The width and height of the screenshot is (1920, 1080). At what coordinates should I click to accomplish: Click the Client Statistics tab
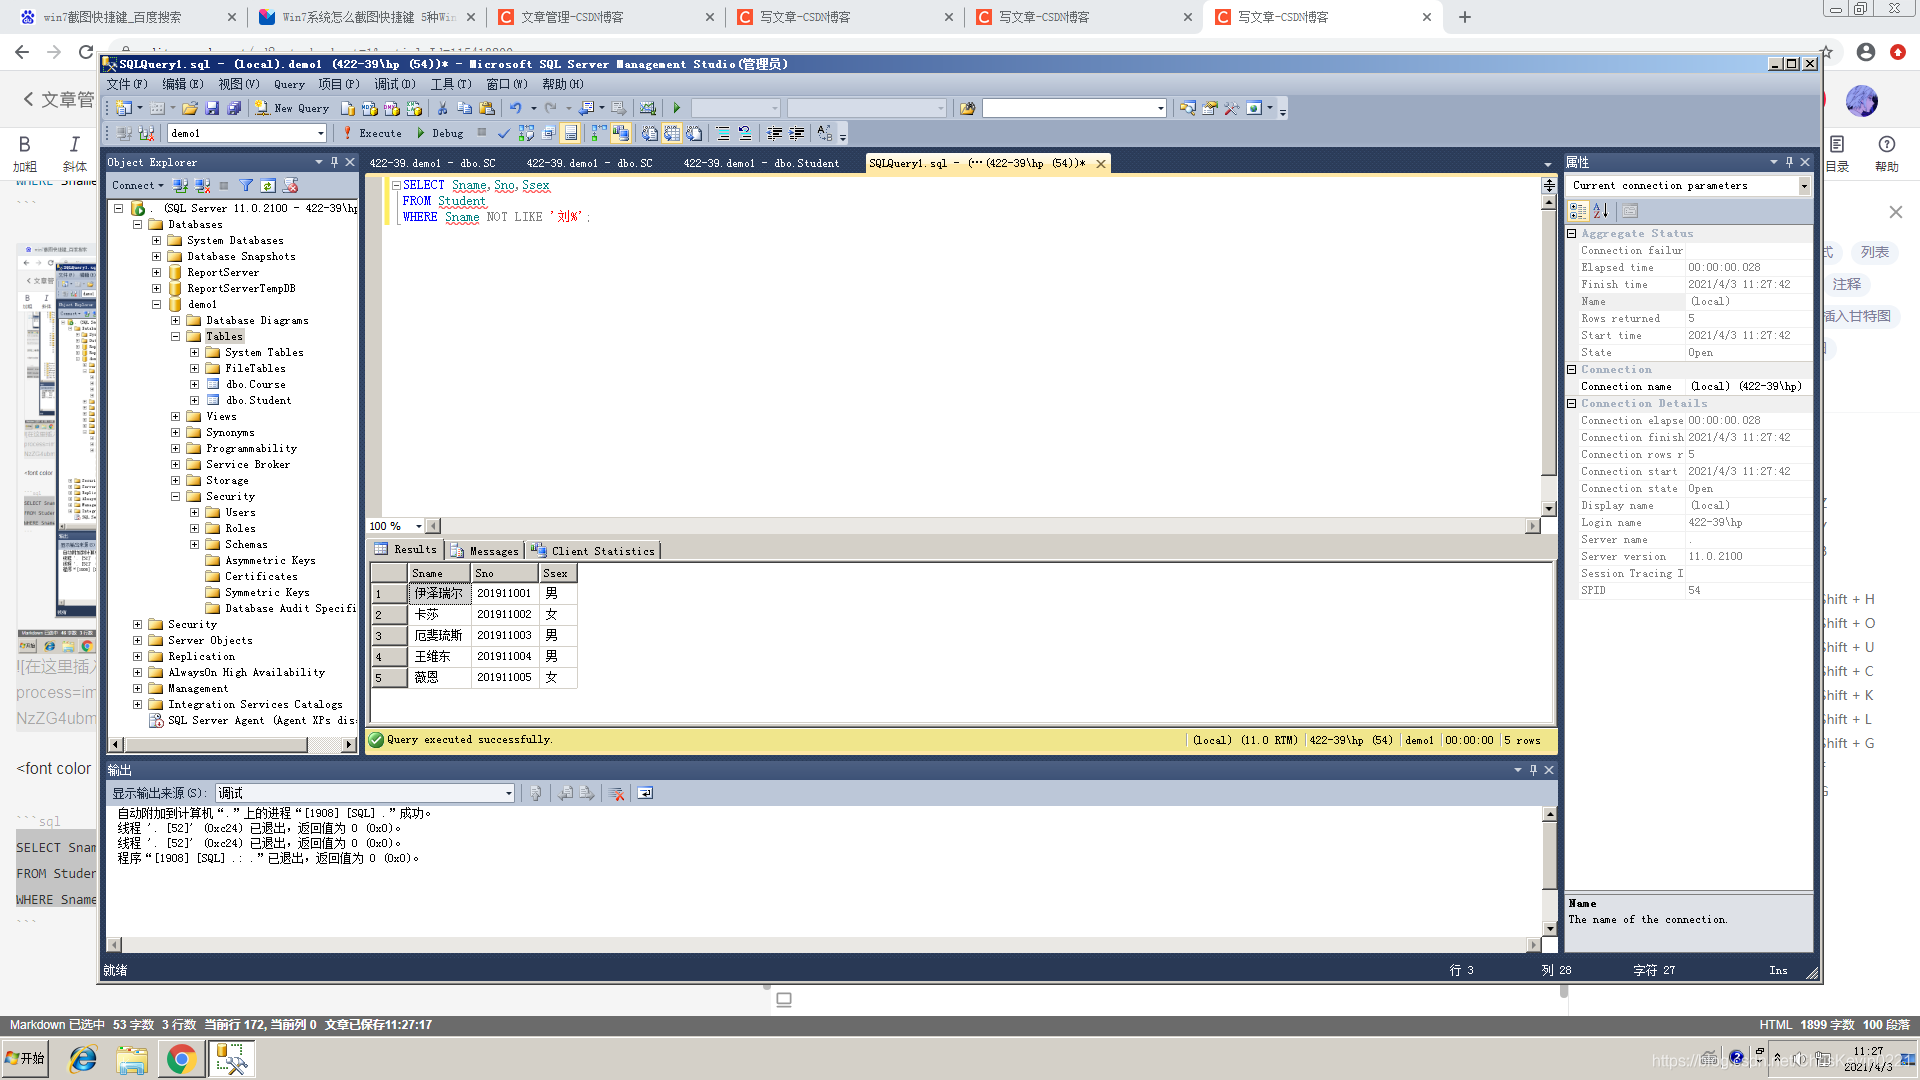pyautogui.click(x=592, y=550)
